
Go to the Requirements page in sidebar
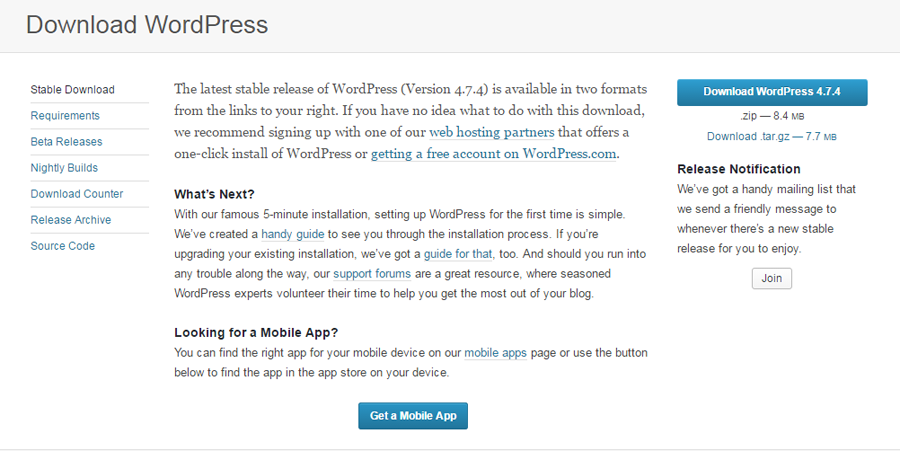tap(65, 116)
